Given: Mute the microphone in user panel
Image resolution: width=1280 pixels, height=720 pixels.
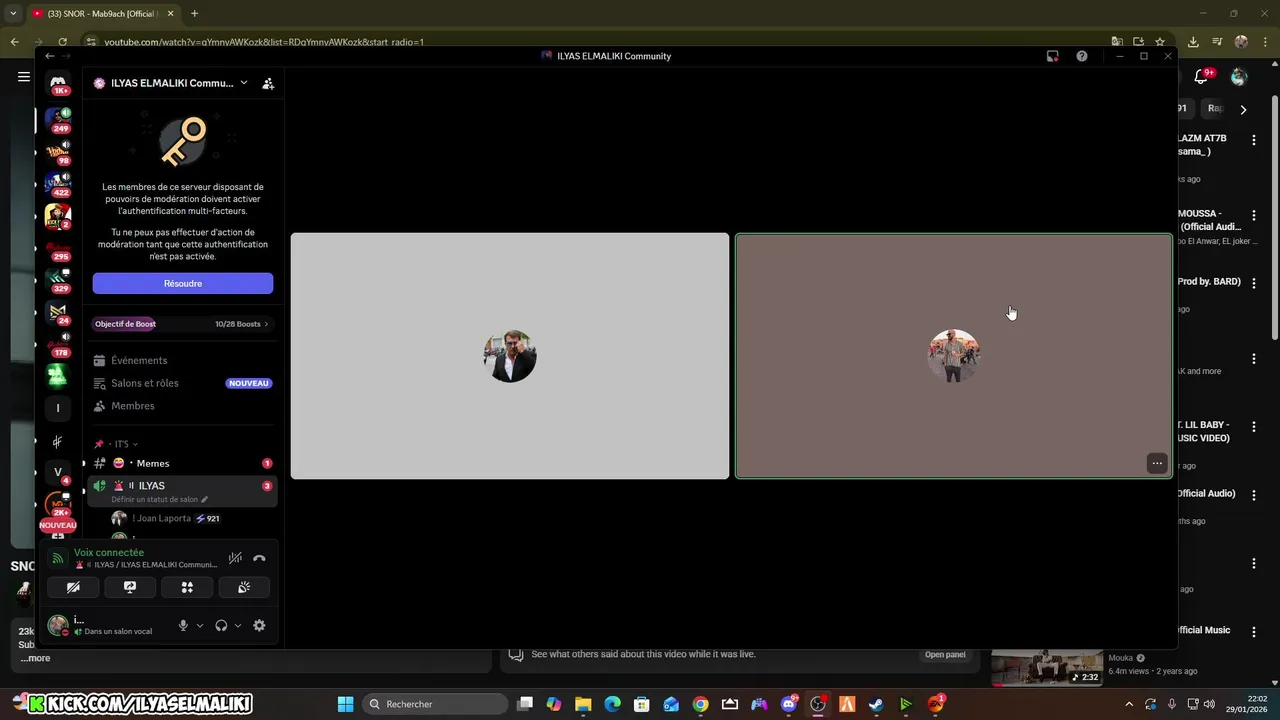Looking at the screenshot, I should [x=183, y=626].
